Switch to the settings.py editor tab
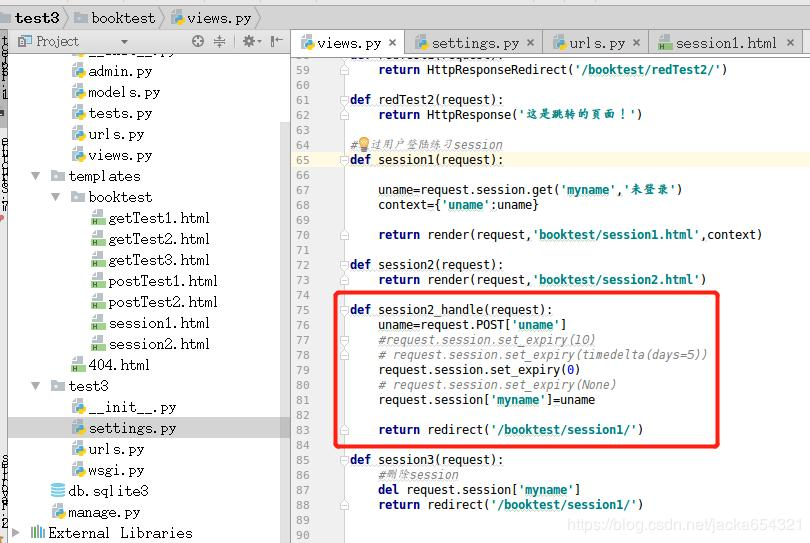This screenshot has width=810, height=543. pyautogui.click(x=474, y=43)
